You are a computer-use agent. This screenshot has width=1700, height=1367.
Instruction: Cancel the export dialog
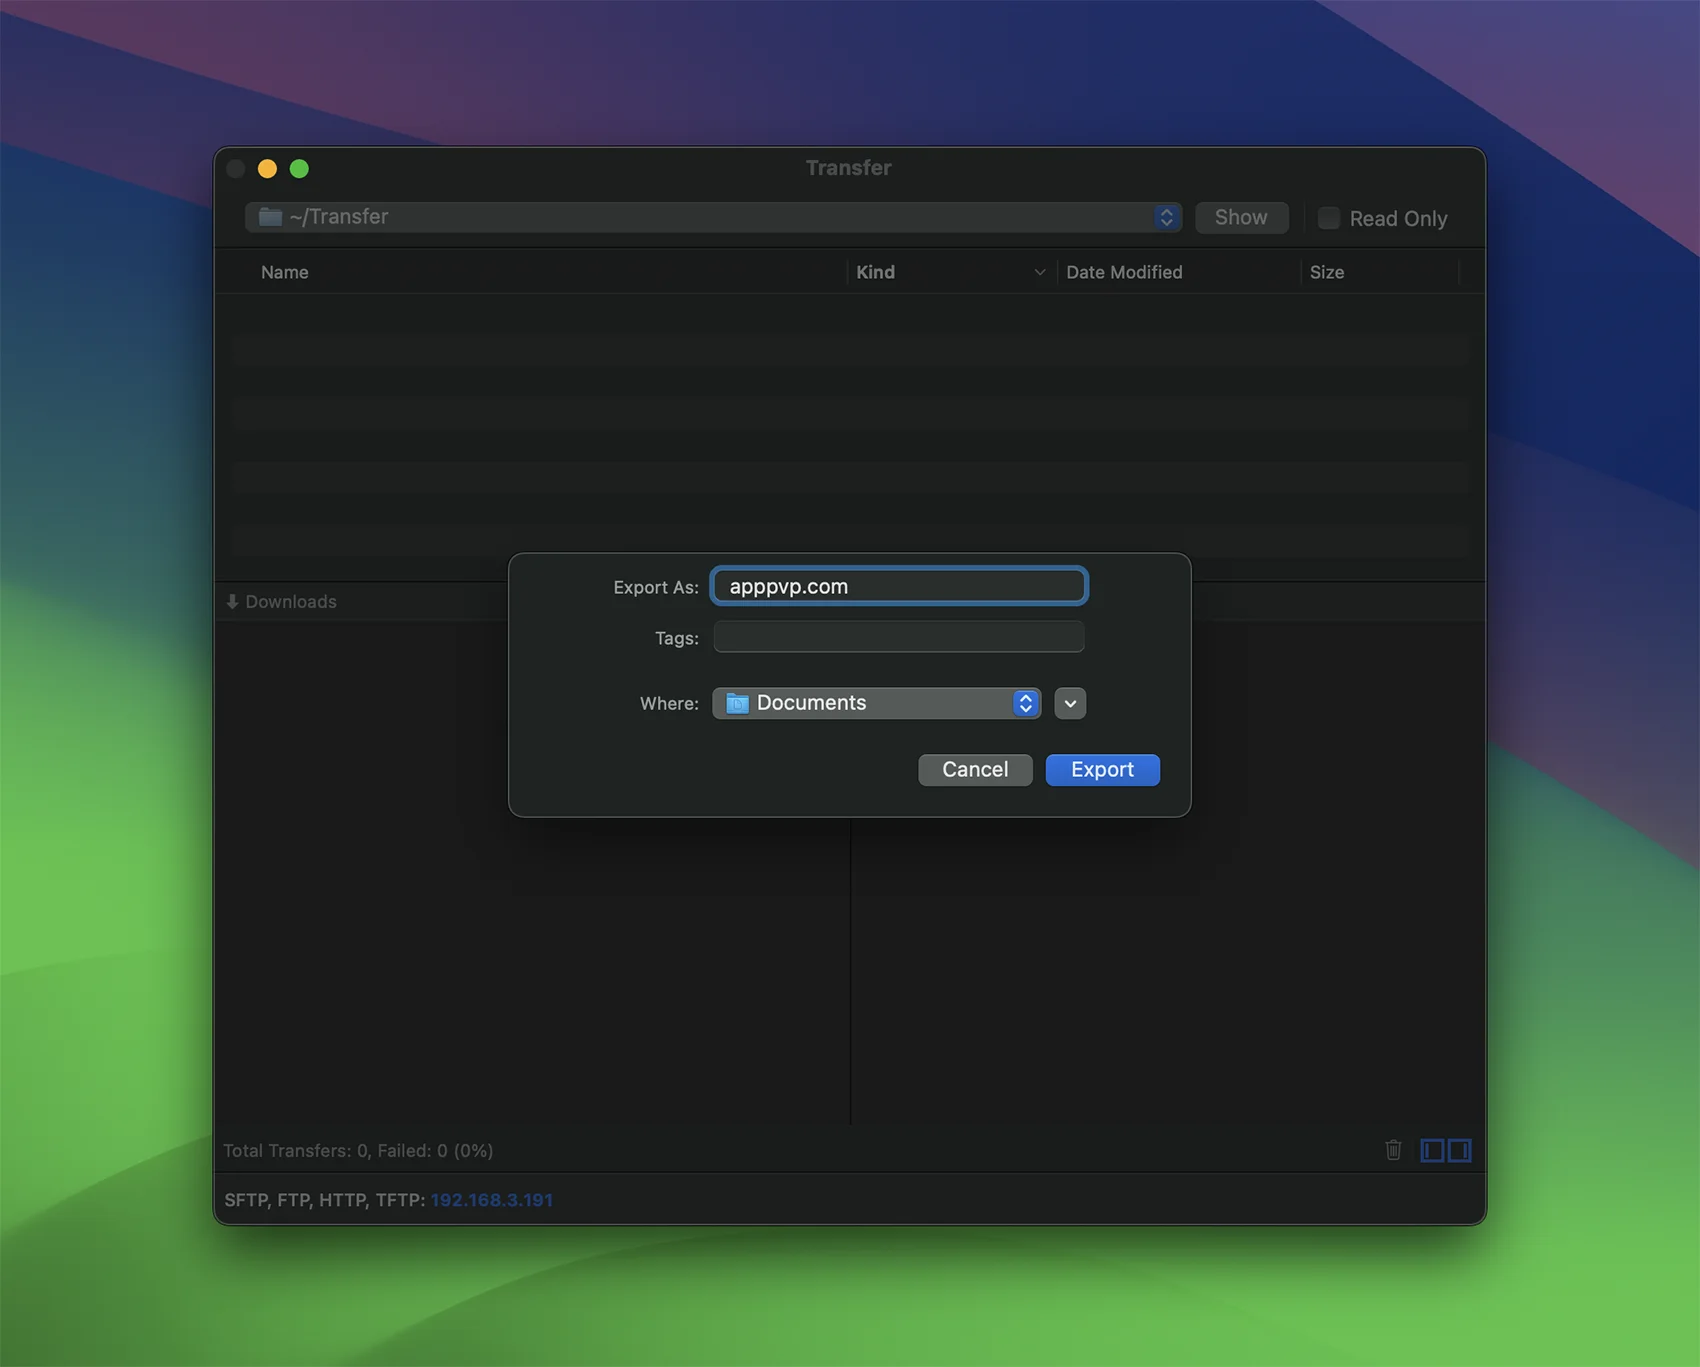click(x=975, y=769)
